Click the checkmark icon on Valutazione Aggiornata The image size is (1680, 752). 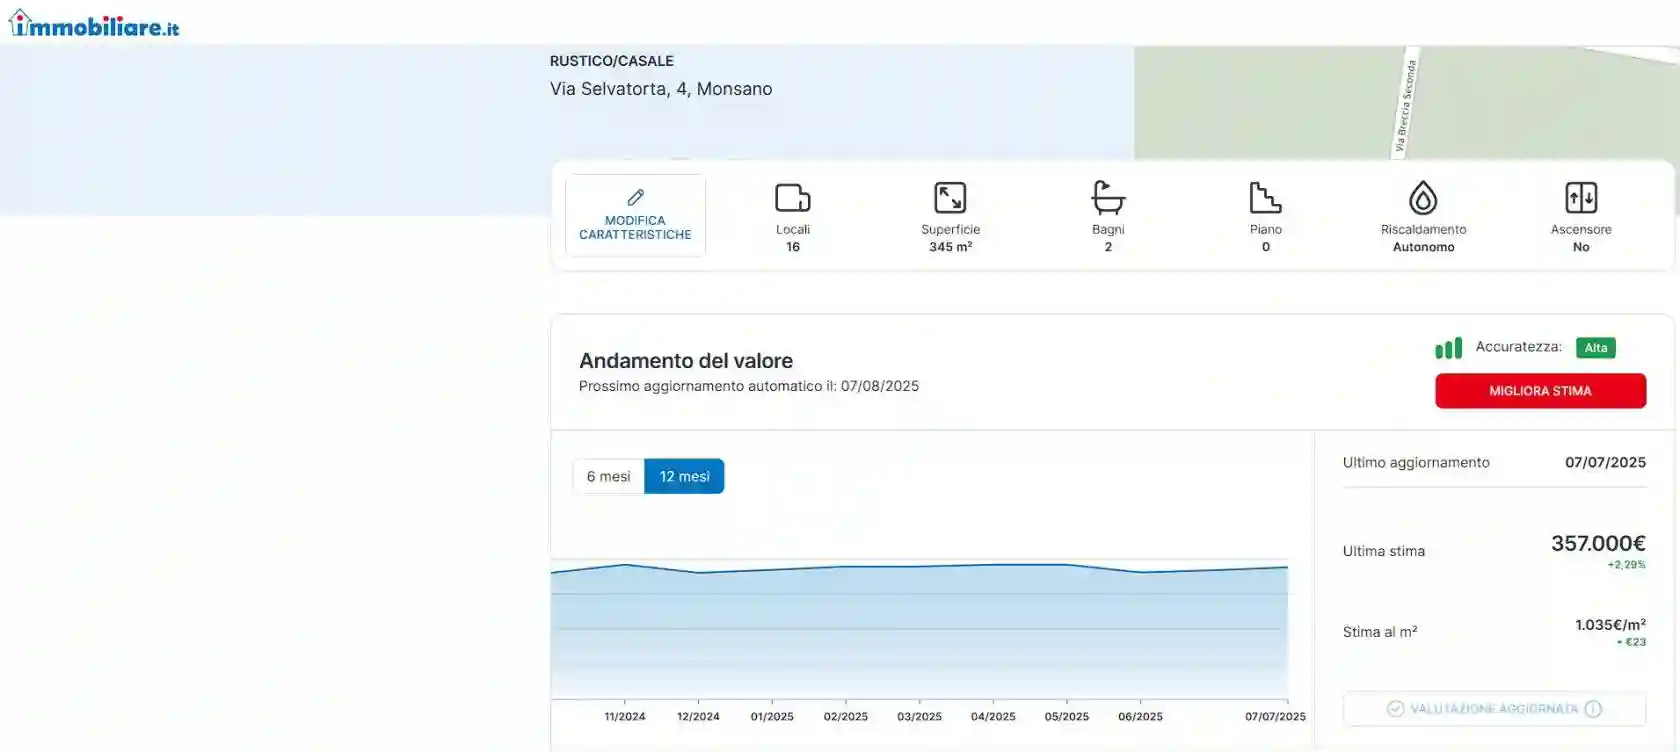tap(1395, 709)
